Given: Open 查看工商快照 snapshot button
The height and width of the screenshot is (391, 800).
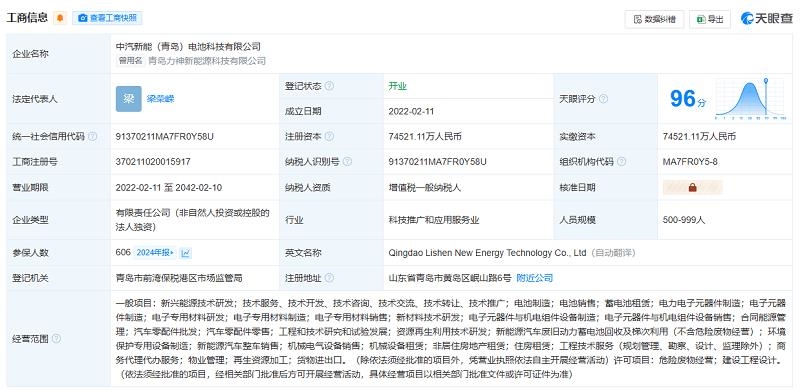Looking at the screenshot, I should [107, 18].
